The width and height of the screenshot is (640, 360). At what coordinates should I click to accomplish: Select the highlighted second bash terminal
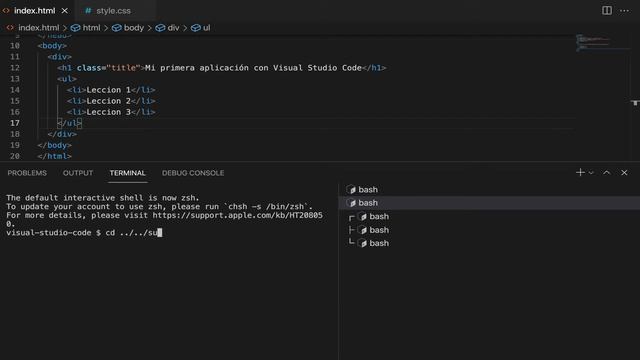489,203
